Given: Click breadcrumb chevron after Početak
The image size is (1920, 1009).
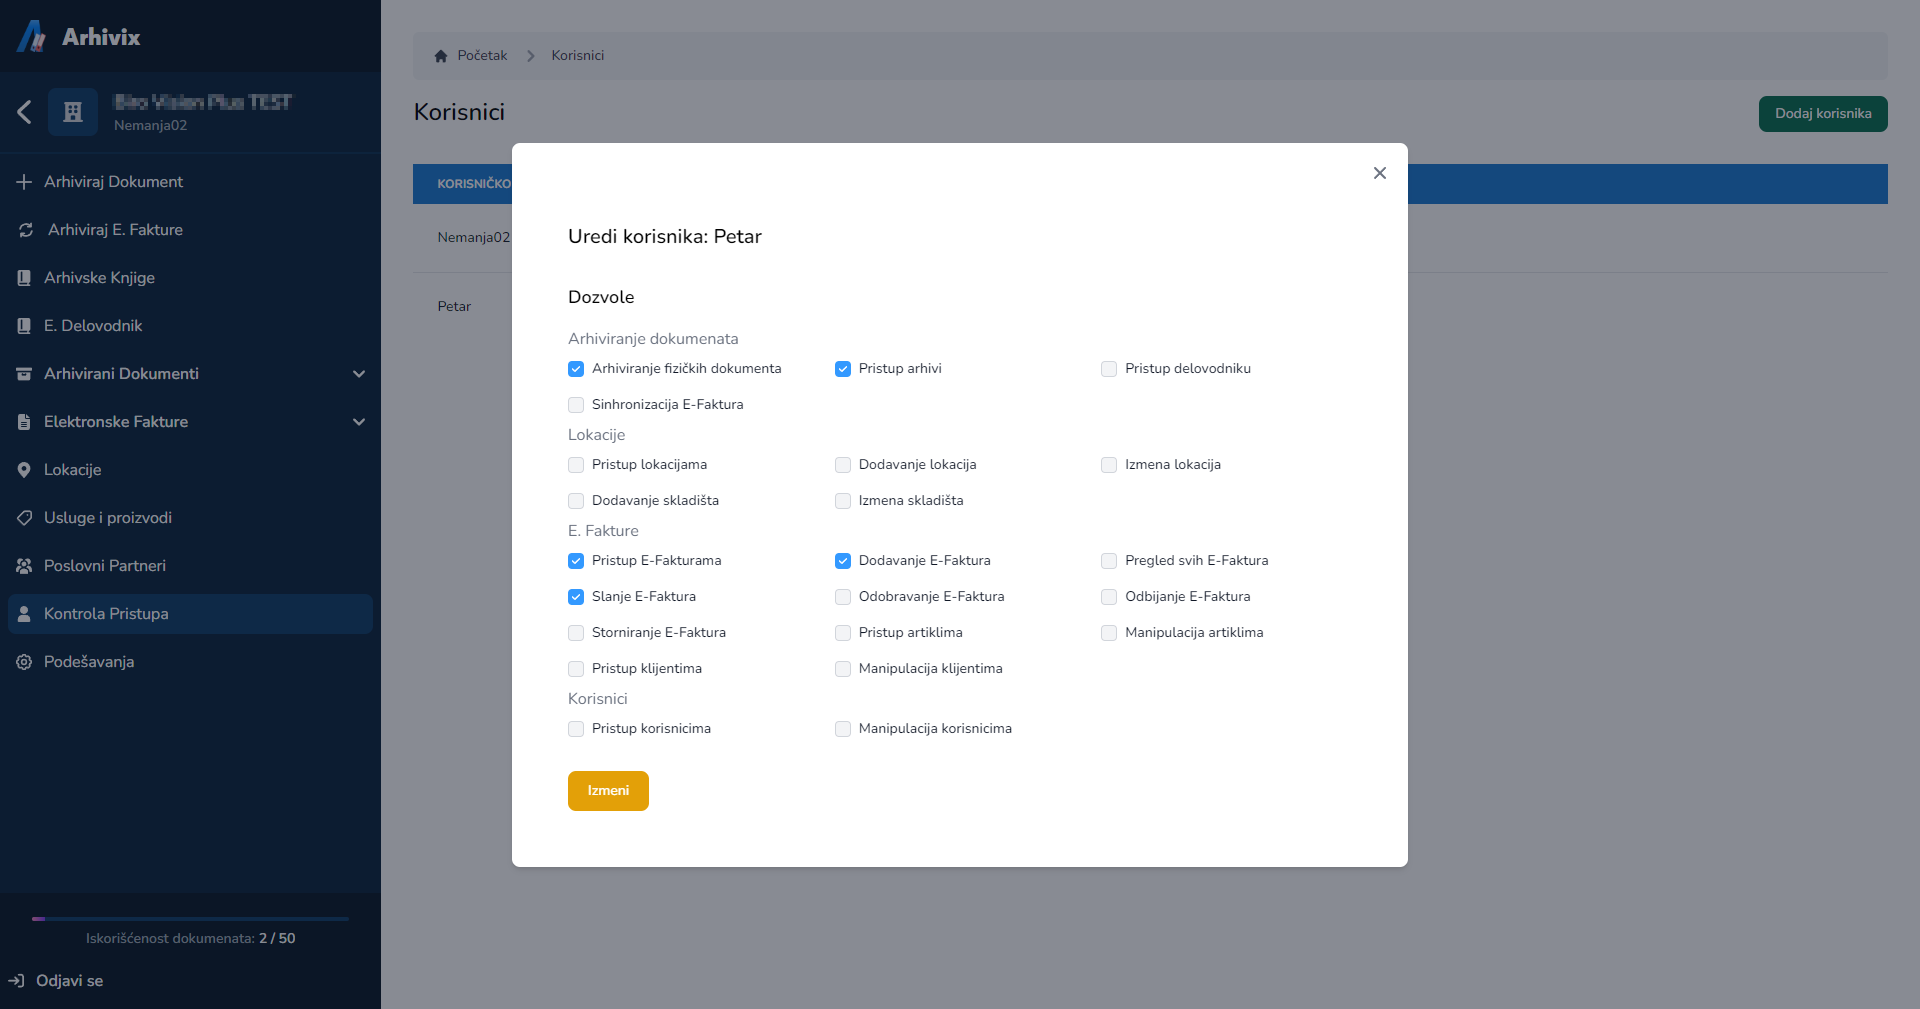Looking at the screenshot, I should click(x=530, y=56).
